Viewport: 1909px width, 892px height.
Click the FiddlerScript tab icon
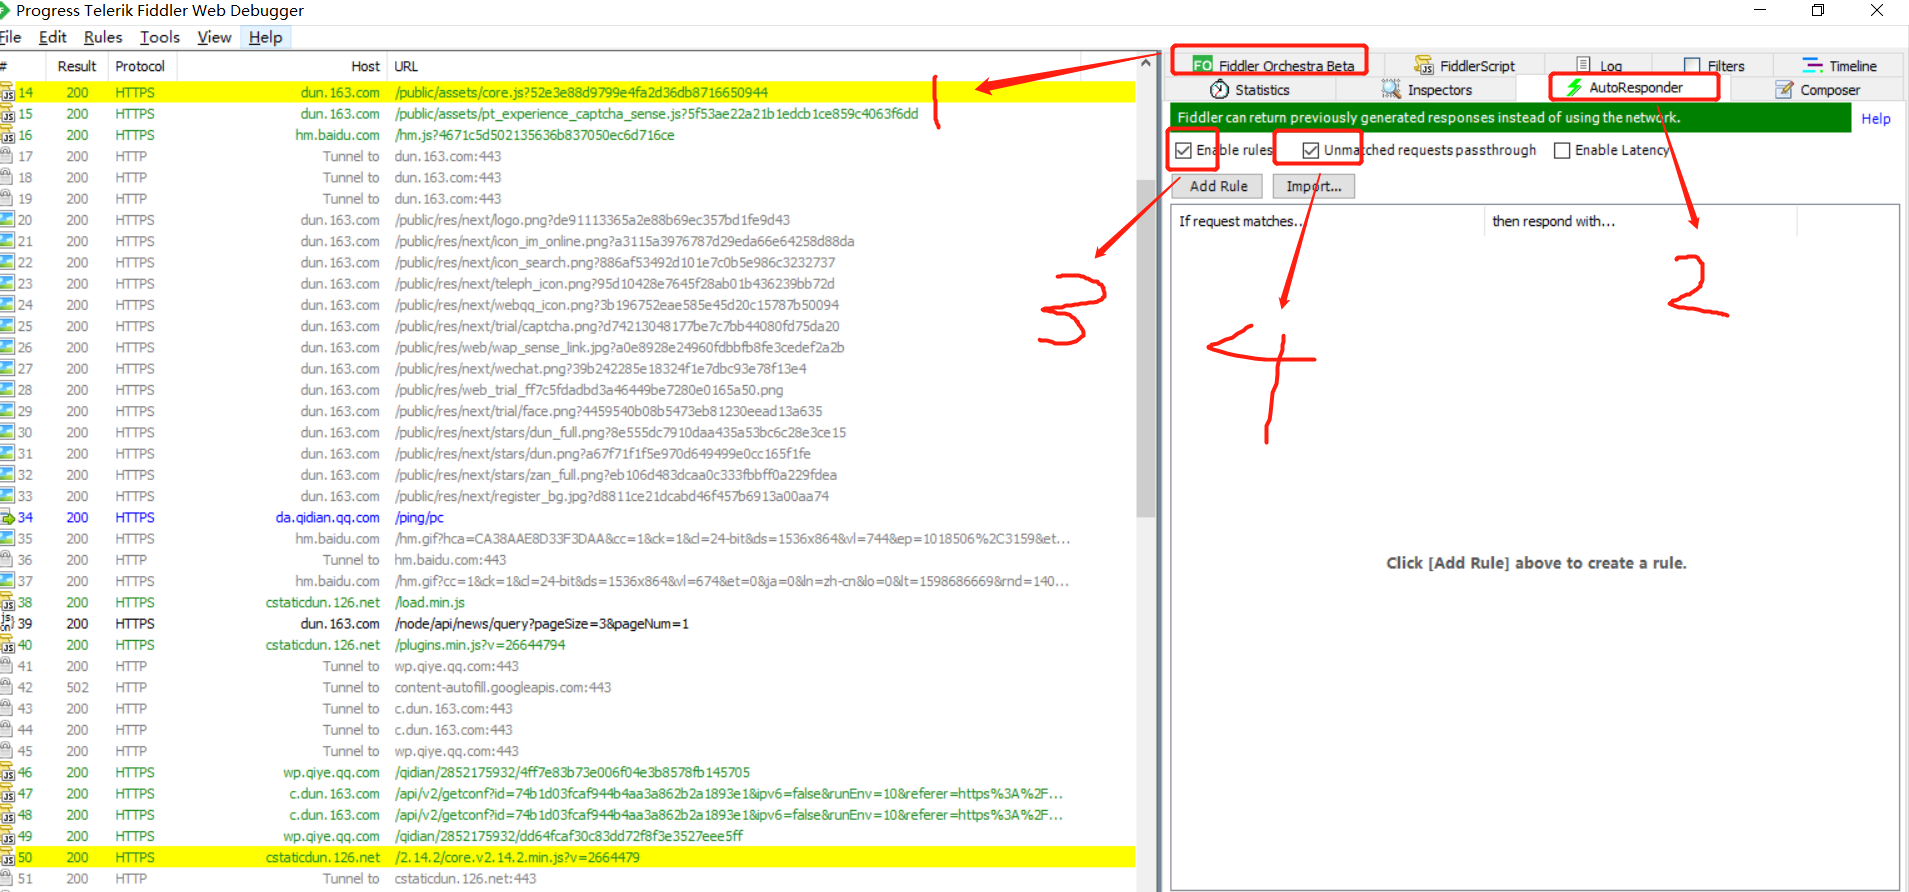[x=1424, y=65]
